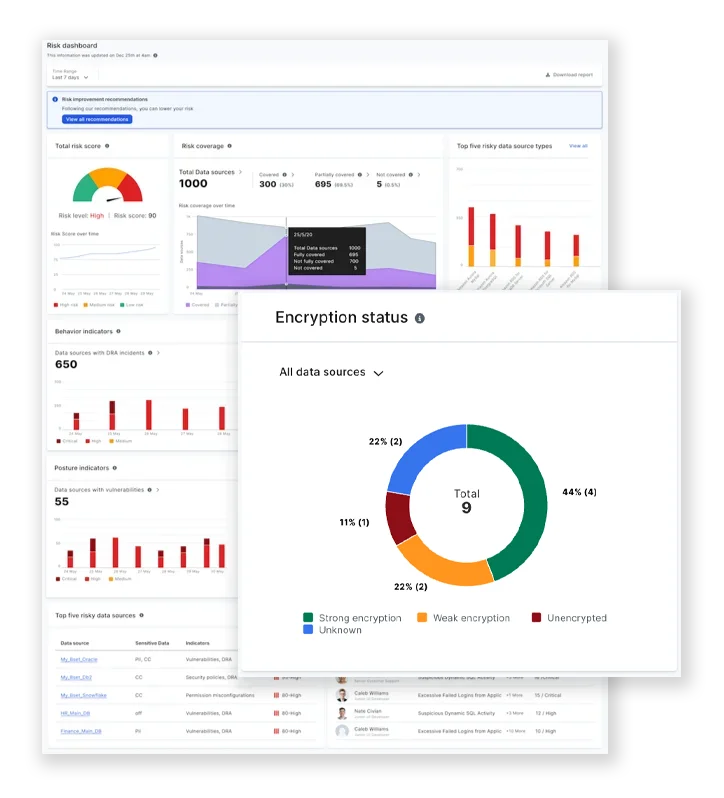Screen dimensions: 724x798
Task: Click the info icon beside Posture indicators
Action: click(x=114, y=467)
